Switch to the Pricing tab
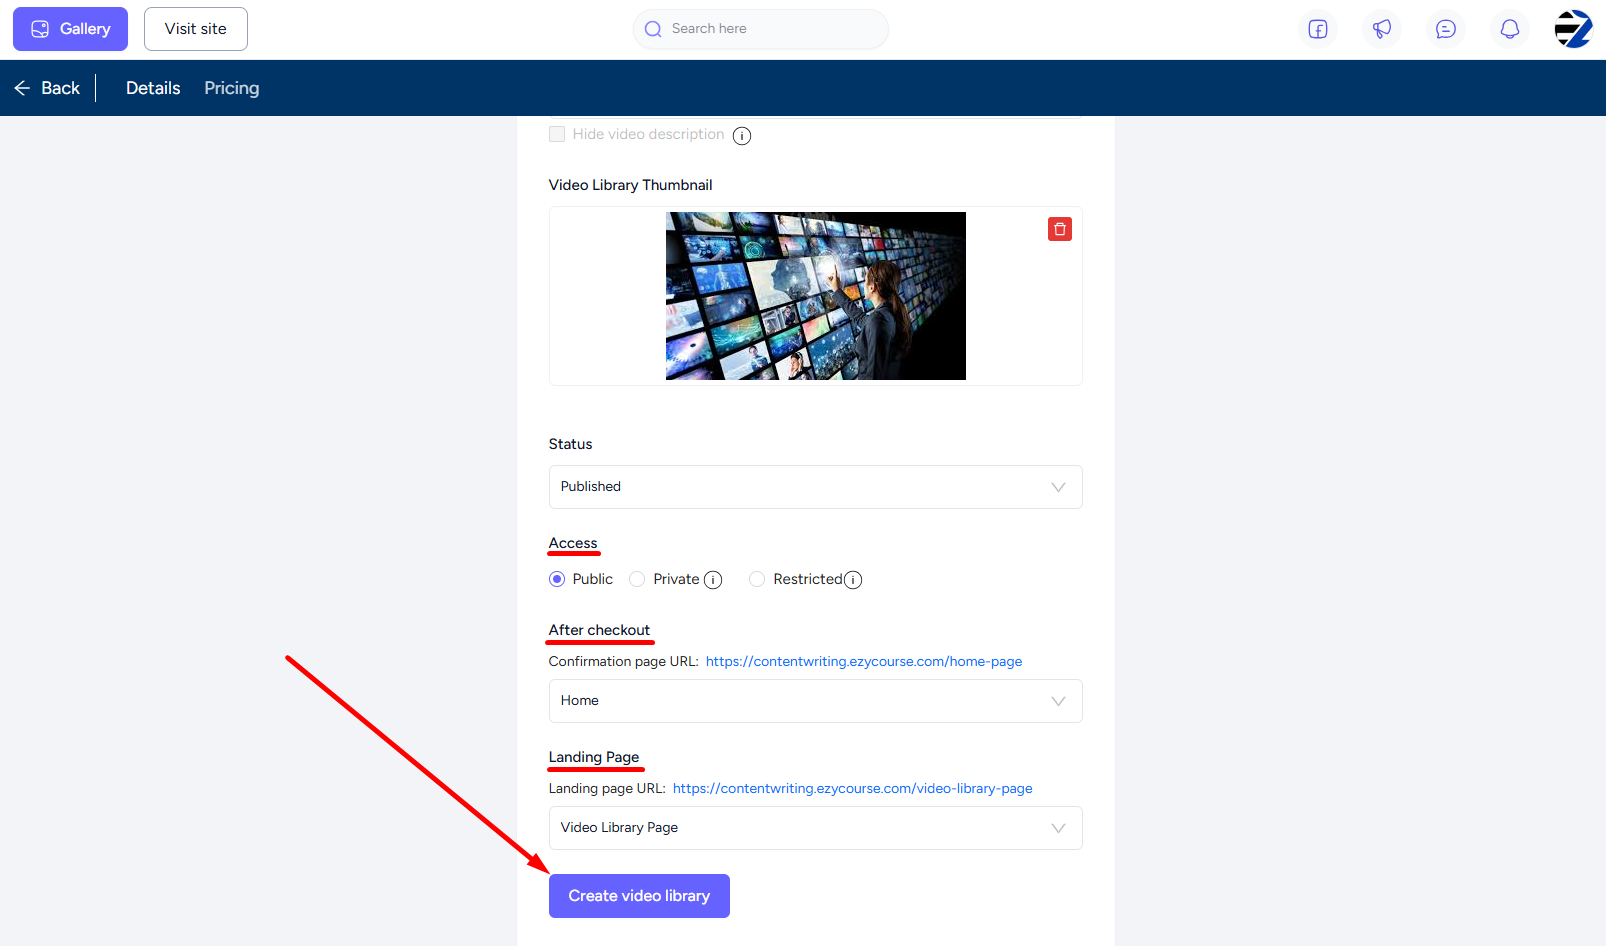1606x946 pixels. pos(232,88)
